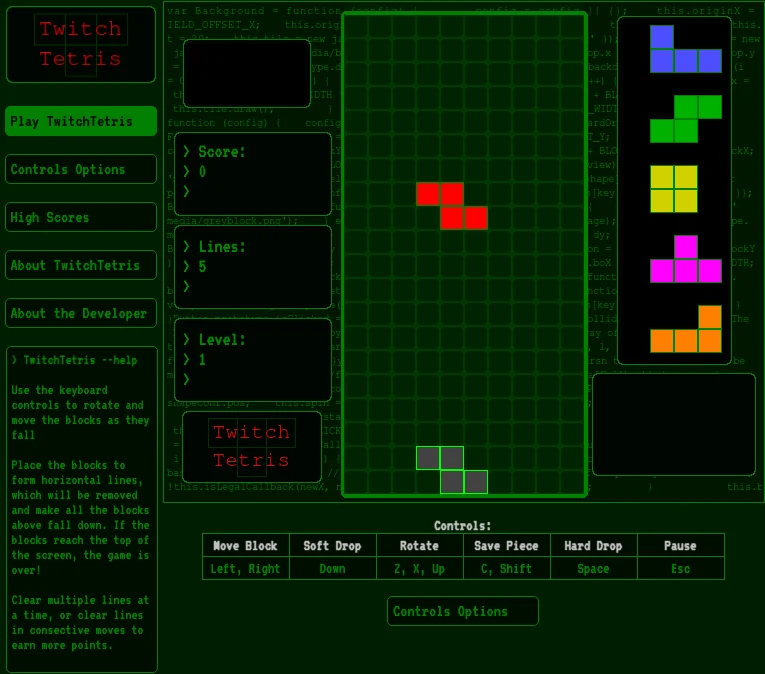Viewport: 765px width, 674px height.
Task: Click the Down key cell
Action: coord(333,569)
